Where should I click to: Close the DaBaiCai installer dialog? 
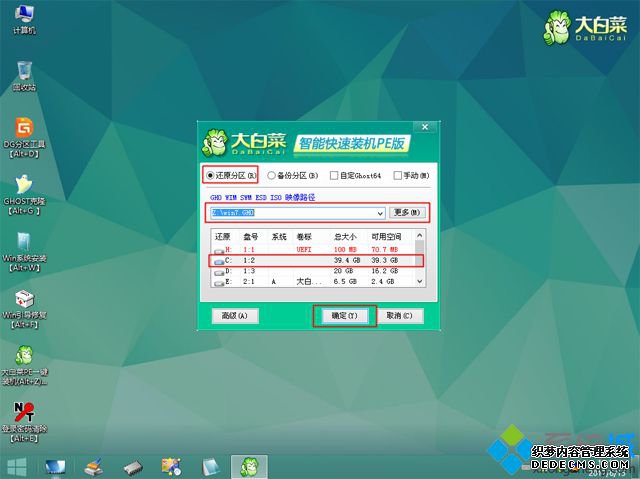coord(425,127)
